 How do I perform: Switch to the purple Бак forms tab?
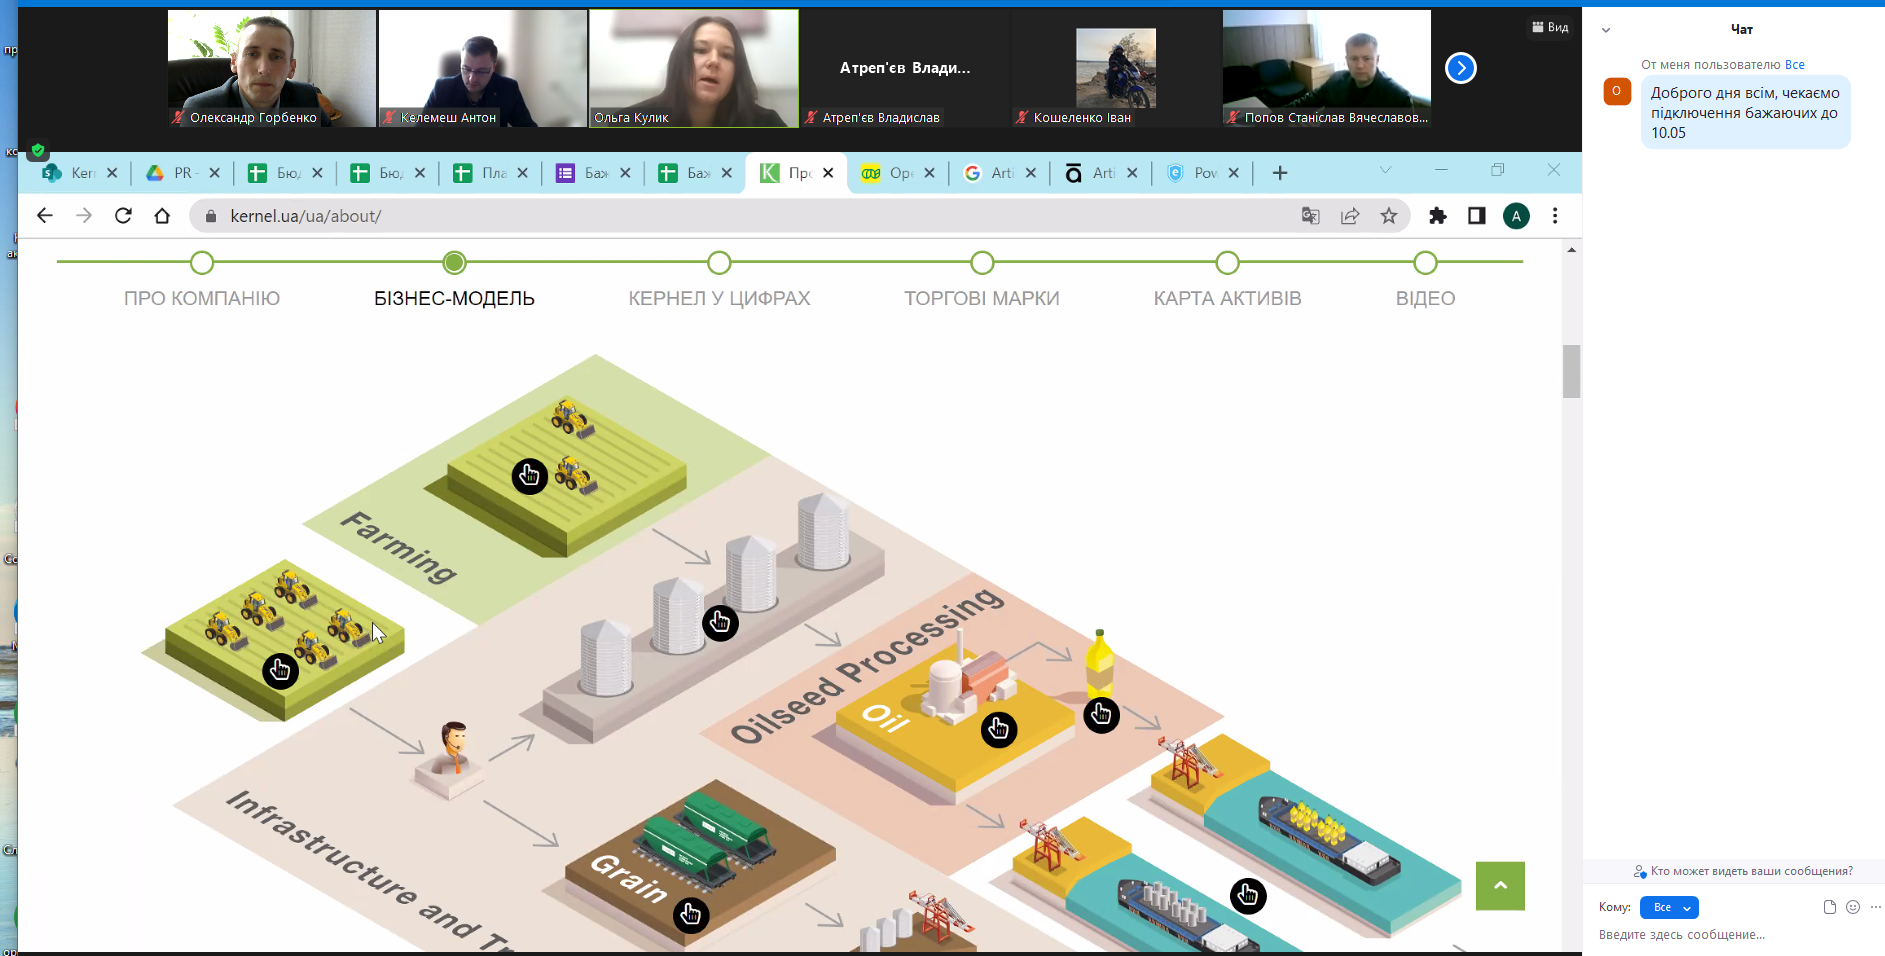point(595,173)
